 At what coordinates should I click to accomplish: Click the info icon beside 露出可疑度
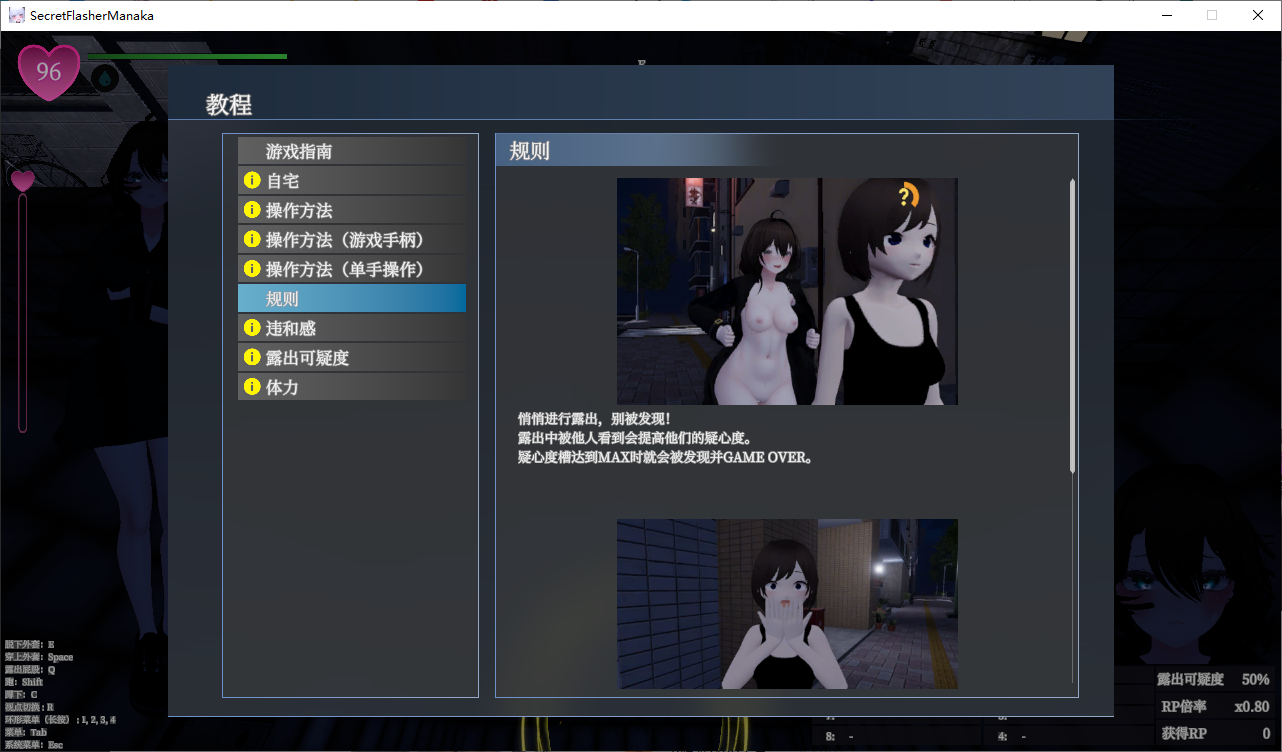252,357
